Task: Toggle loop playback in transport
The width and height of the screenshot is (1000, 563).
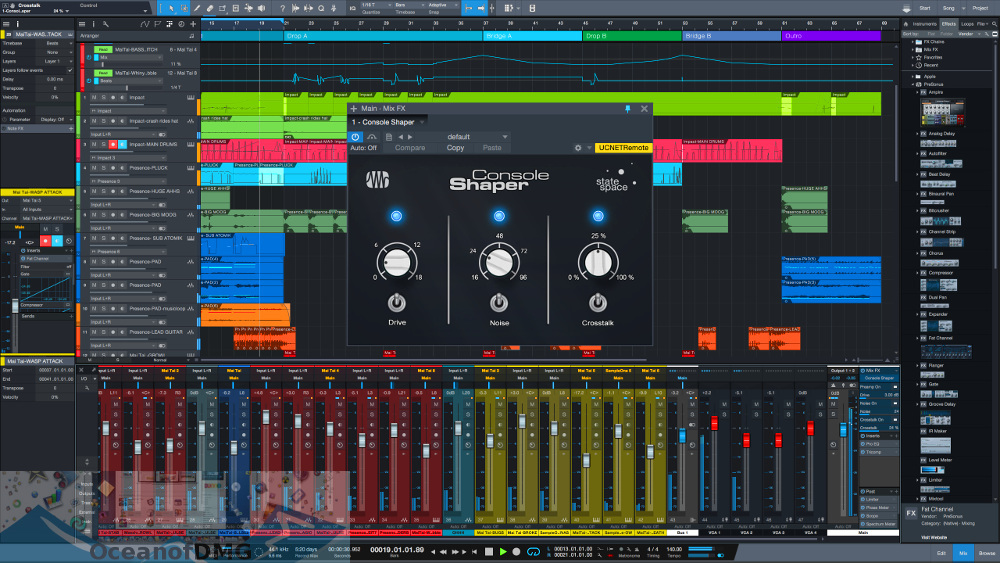Action: 533,552
